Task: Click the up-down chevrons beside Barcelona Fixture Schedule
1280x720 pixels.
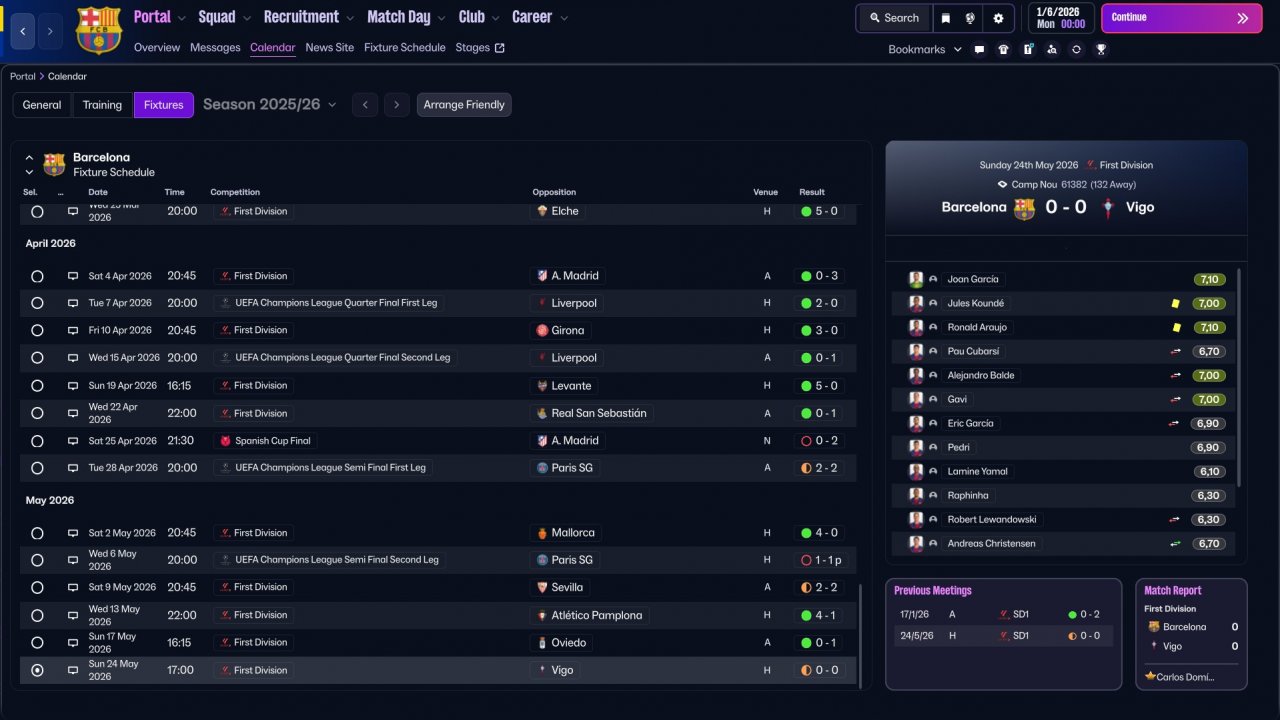Action: click(x=29, y=165)
